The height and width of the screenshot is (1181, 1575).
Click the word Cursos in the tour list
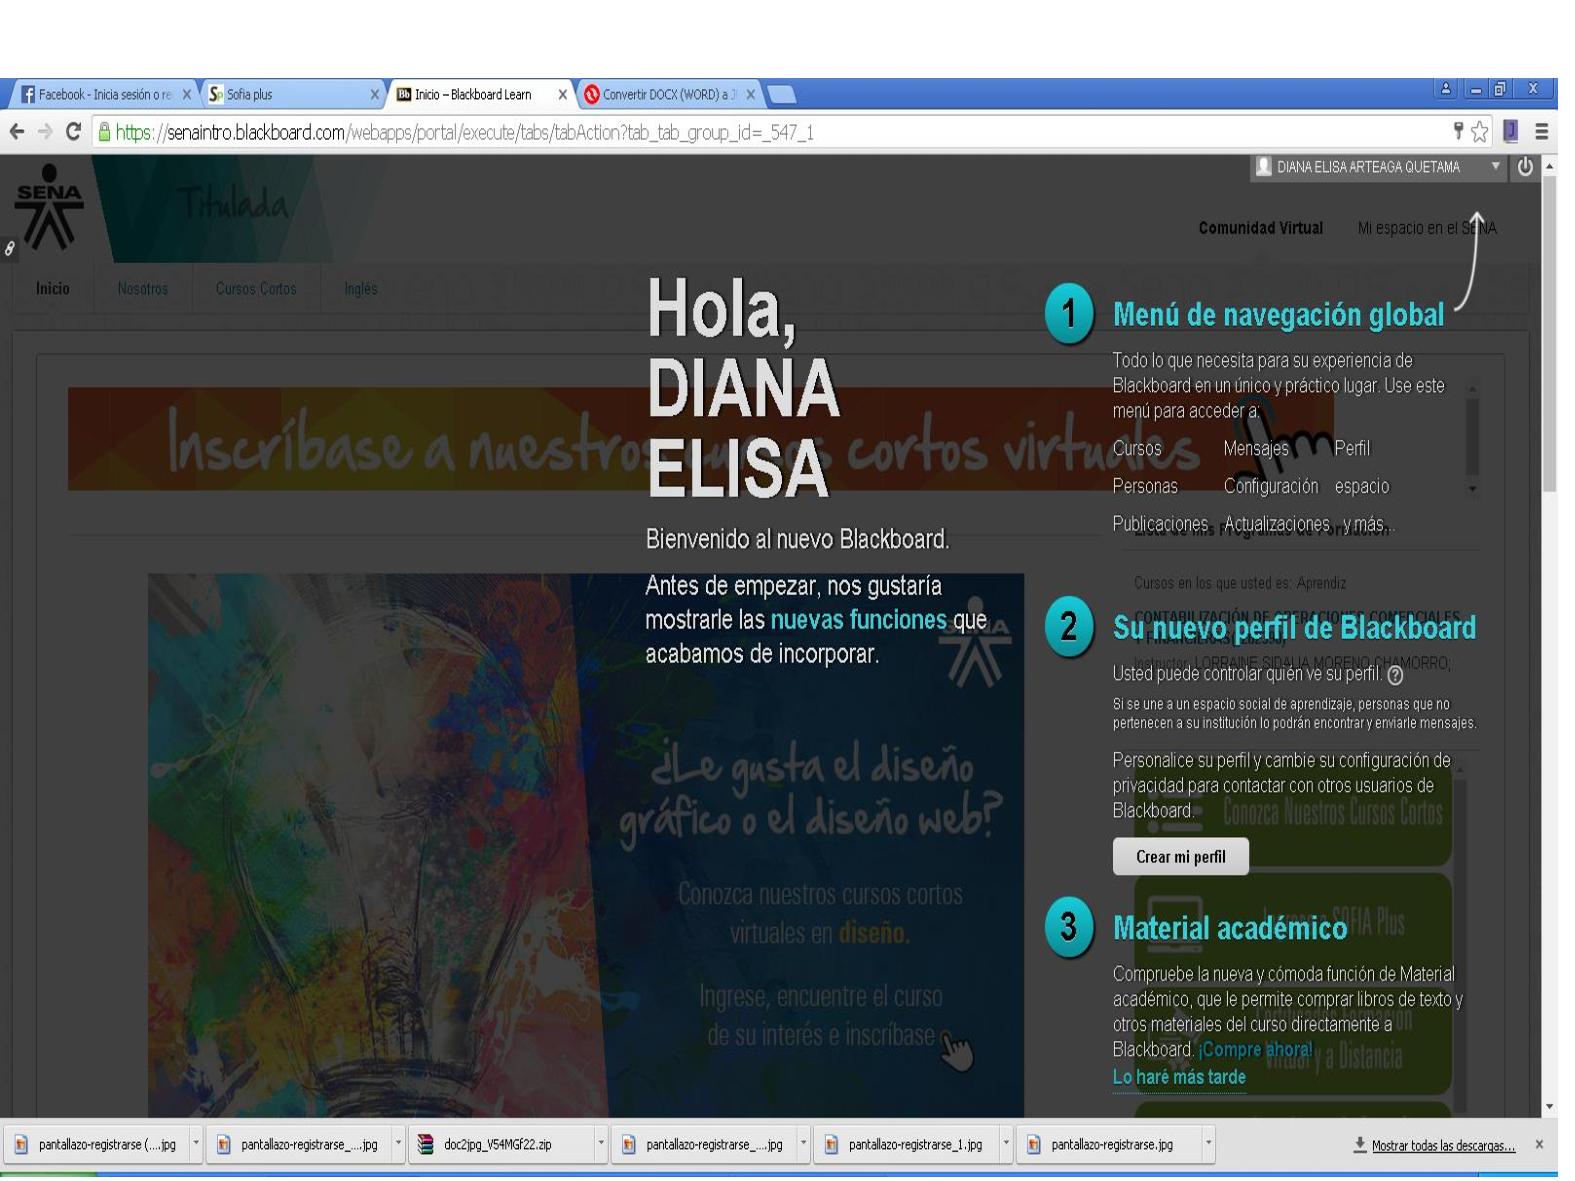tap(1137, 448)
